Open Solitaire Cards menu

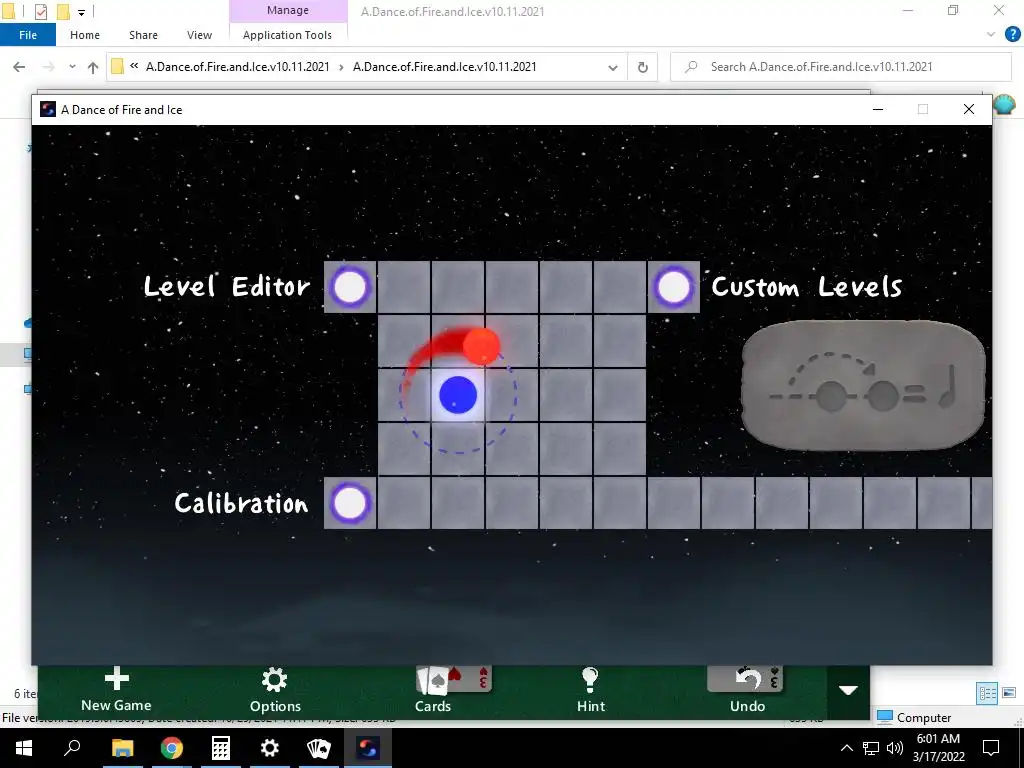click(433, 692)
